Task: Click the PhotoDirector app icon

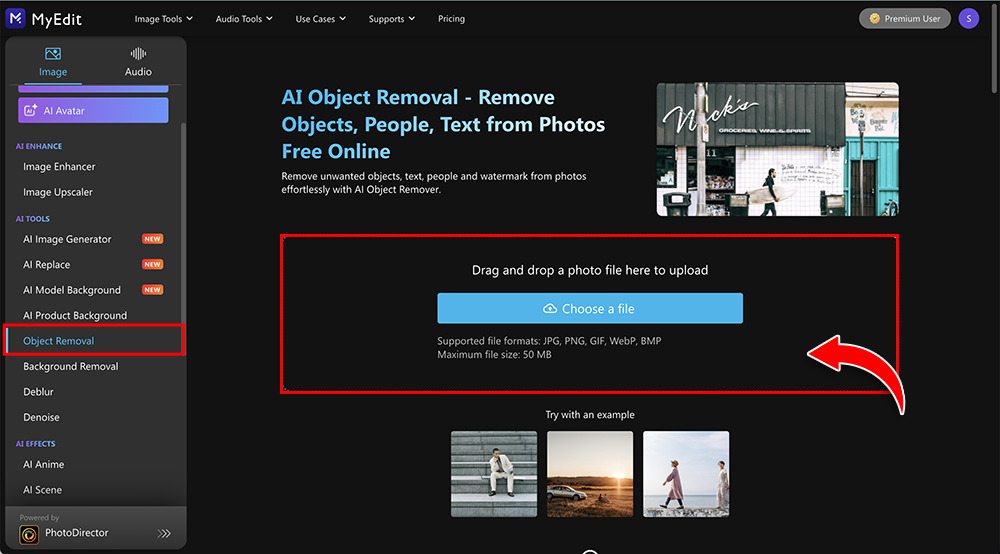Action: point(29,534)
